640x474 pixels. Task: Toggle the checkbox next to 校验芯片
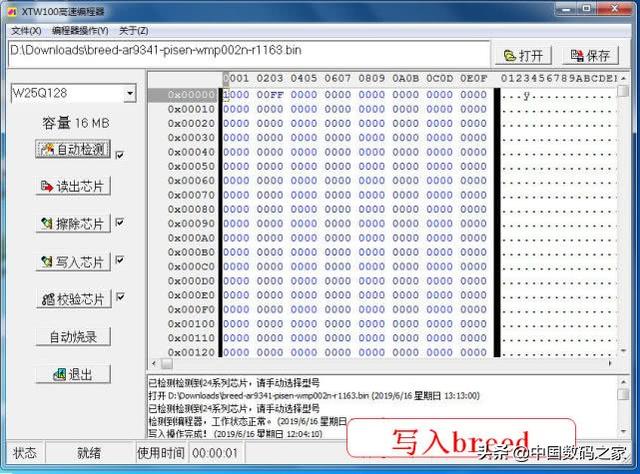[120, 297]
